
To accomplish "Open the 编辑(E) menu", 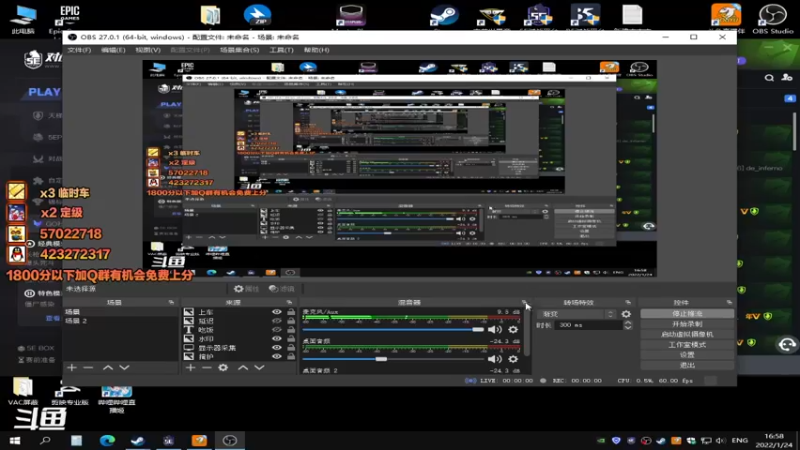I will (x=113, y=50).
